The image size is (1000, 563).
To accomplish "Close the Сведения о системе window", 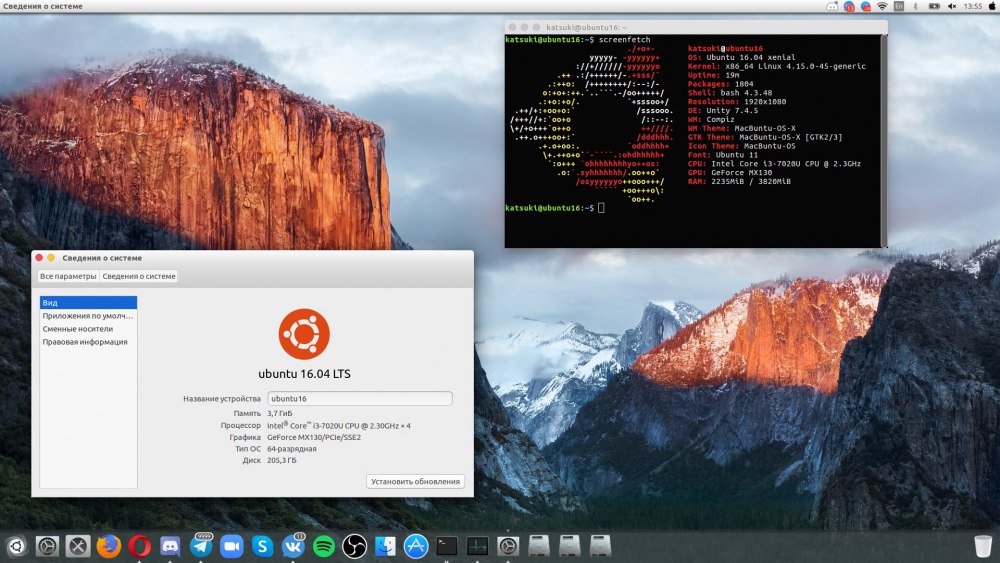I will tap(40, 258).
